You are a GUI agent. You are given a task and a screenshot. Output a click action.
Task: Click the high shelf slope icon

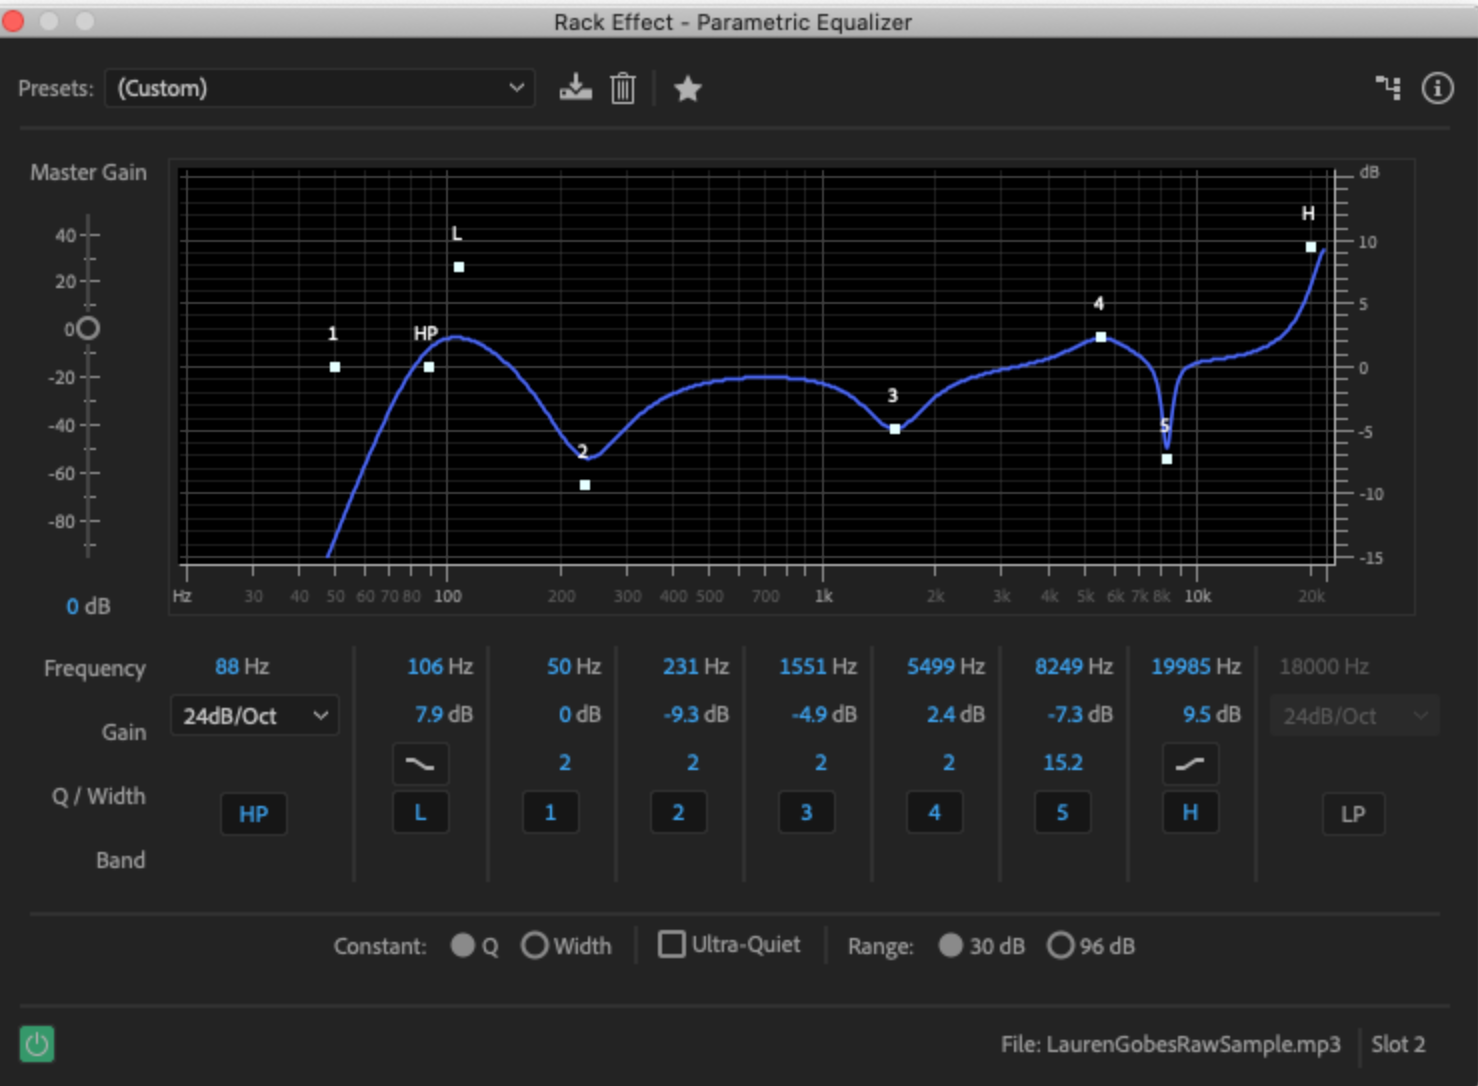coord(1190,764)
